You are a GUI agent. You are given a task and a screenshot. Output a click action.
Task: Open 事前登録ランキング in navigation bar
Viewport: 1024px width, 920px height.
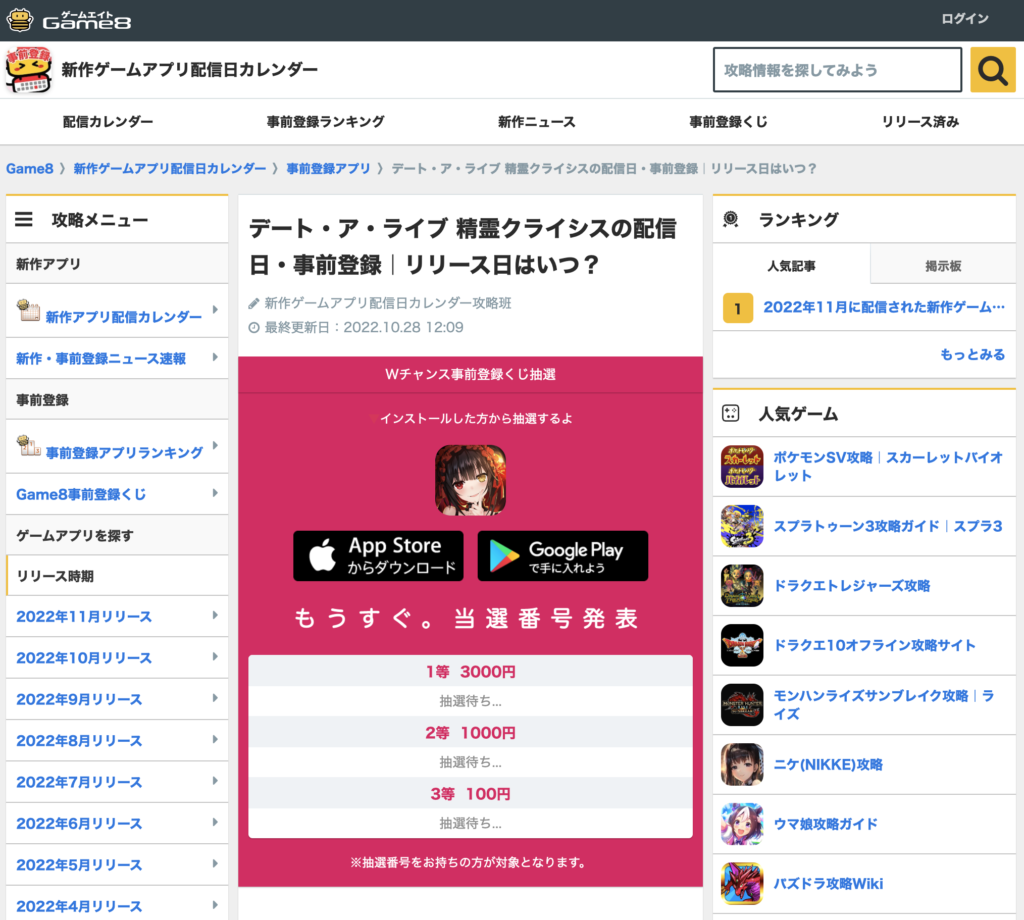pyautogui.click(x=325, y=122)
